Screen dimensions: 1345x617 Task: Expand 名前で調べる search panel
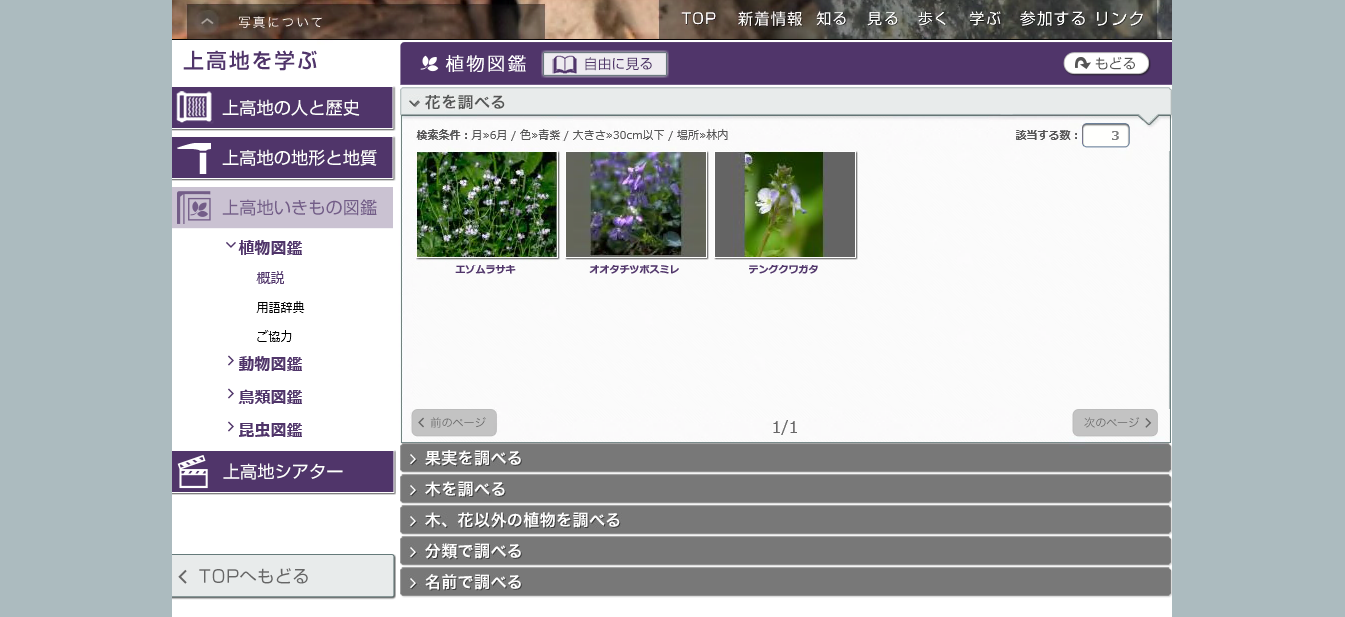413,583
